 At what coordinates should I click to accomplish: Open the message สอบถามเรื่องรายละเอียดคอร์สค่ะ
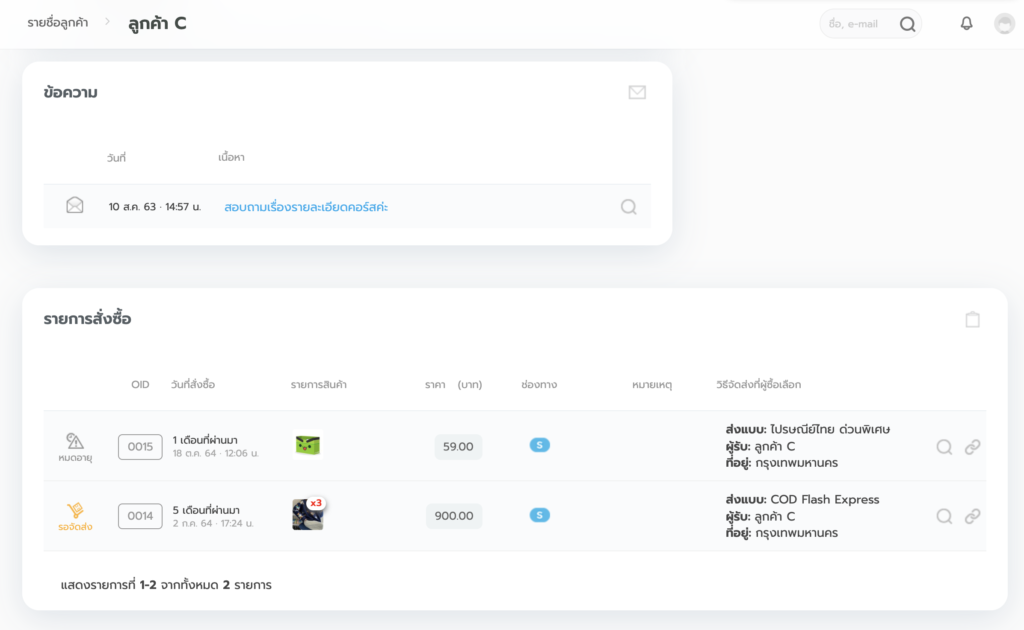tap(306, 207)
